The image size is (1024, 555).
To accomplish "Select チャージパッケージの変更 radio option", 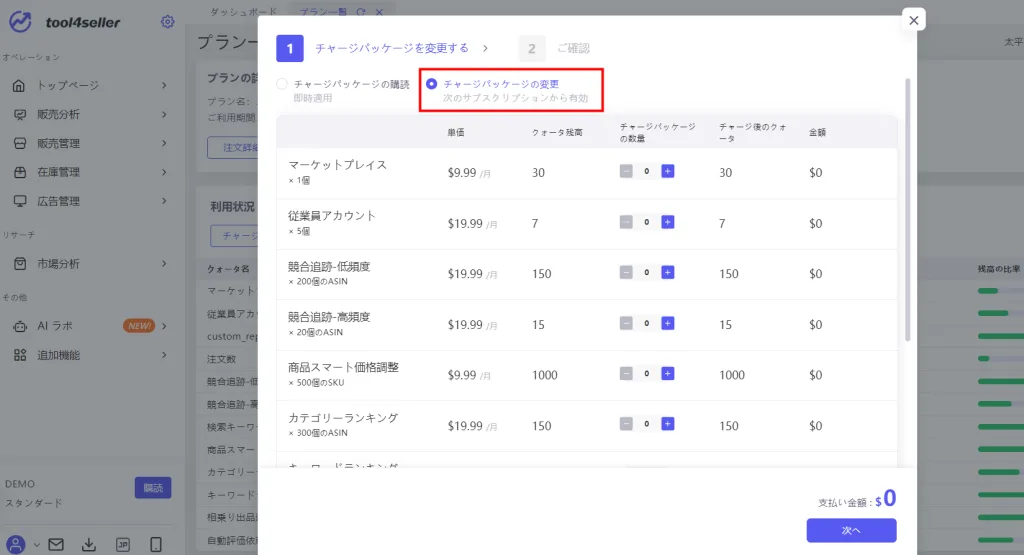I will click(432, 84).
